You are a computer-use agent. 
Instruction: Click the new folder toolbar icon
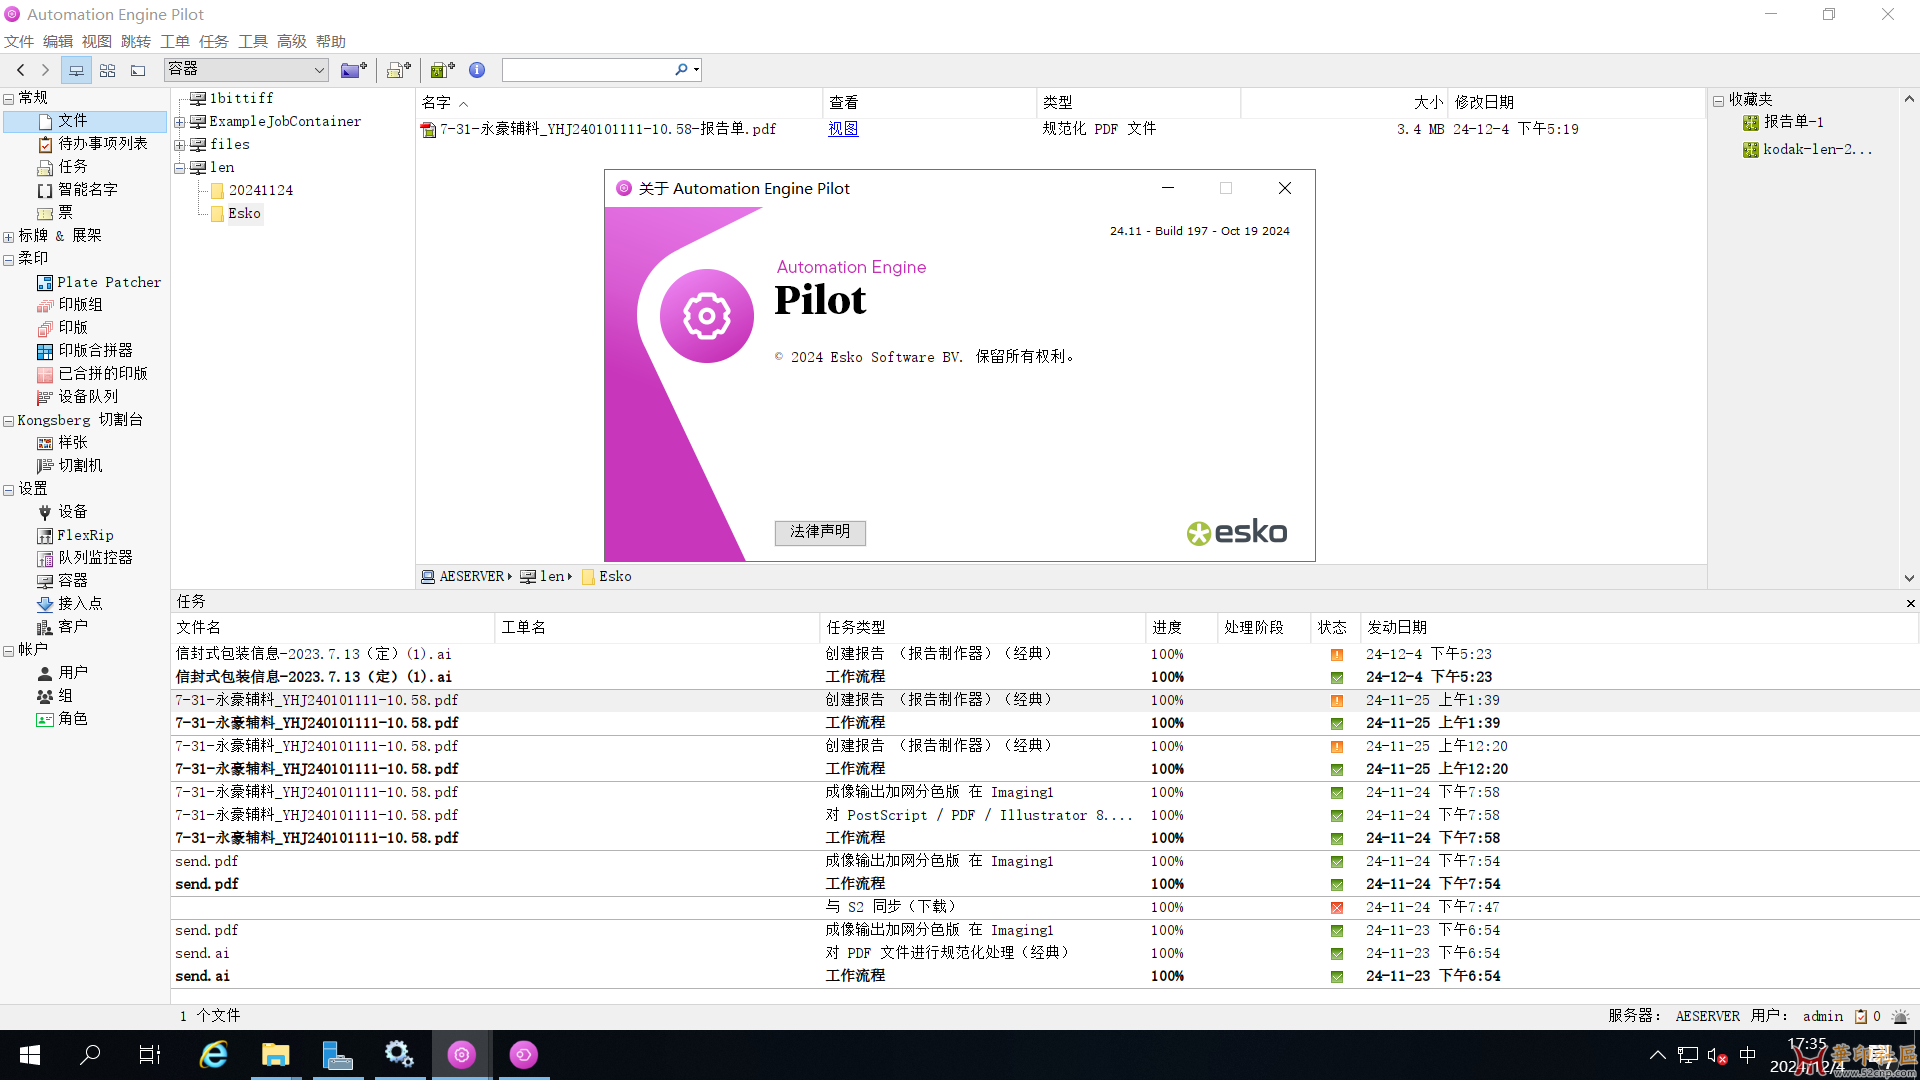point(353,70)
